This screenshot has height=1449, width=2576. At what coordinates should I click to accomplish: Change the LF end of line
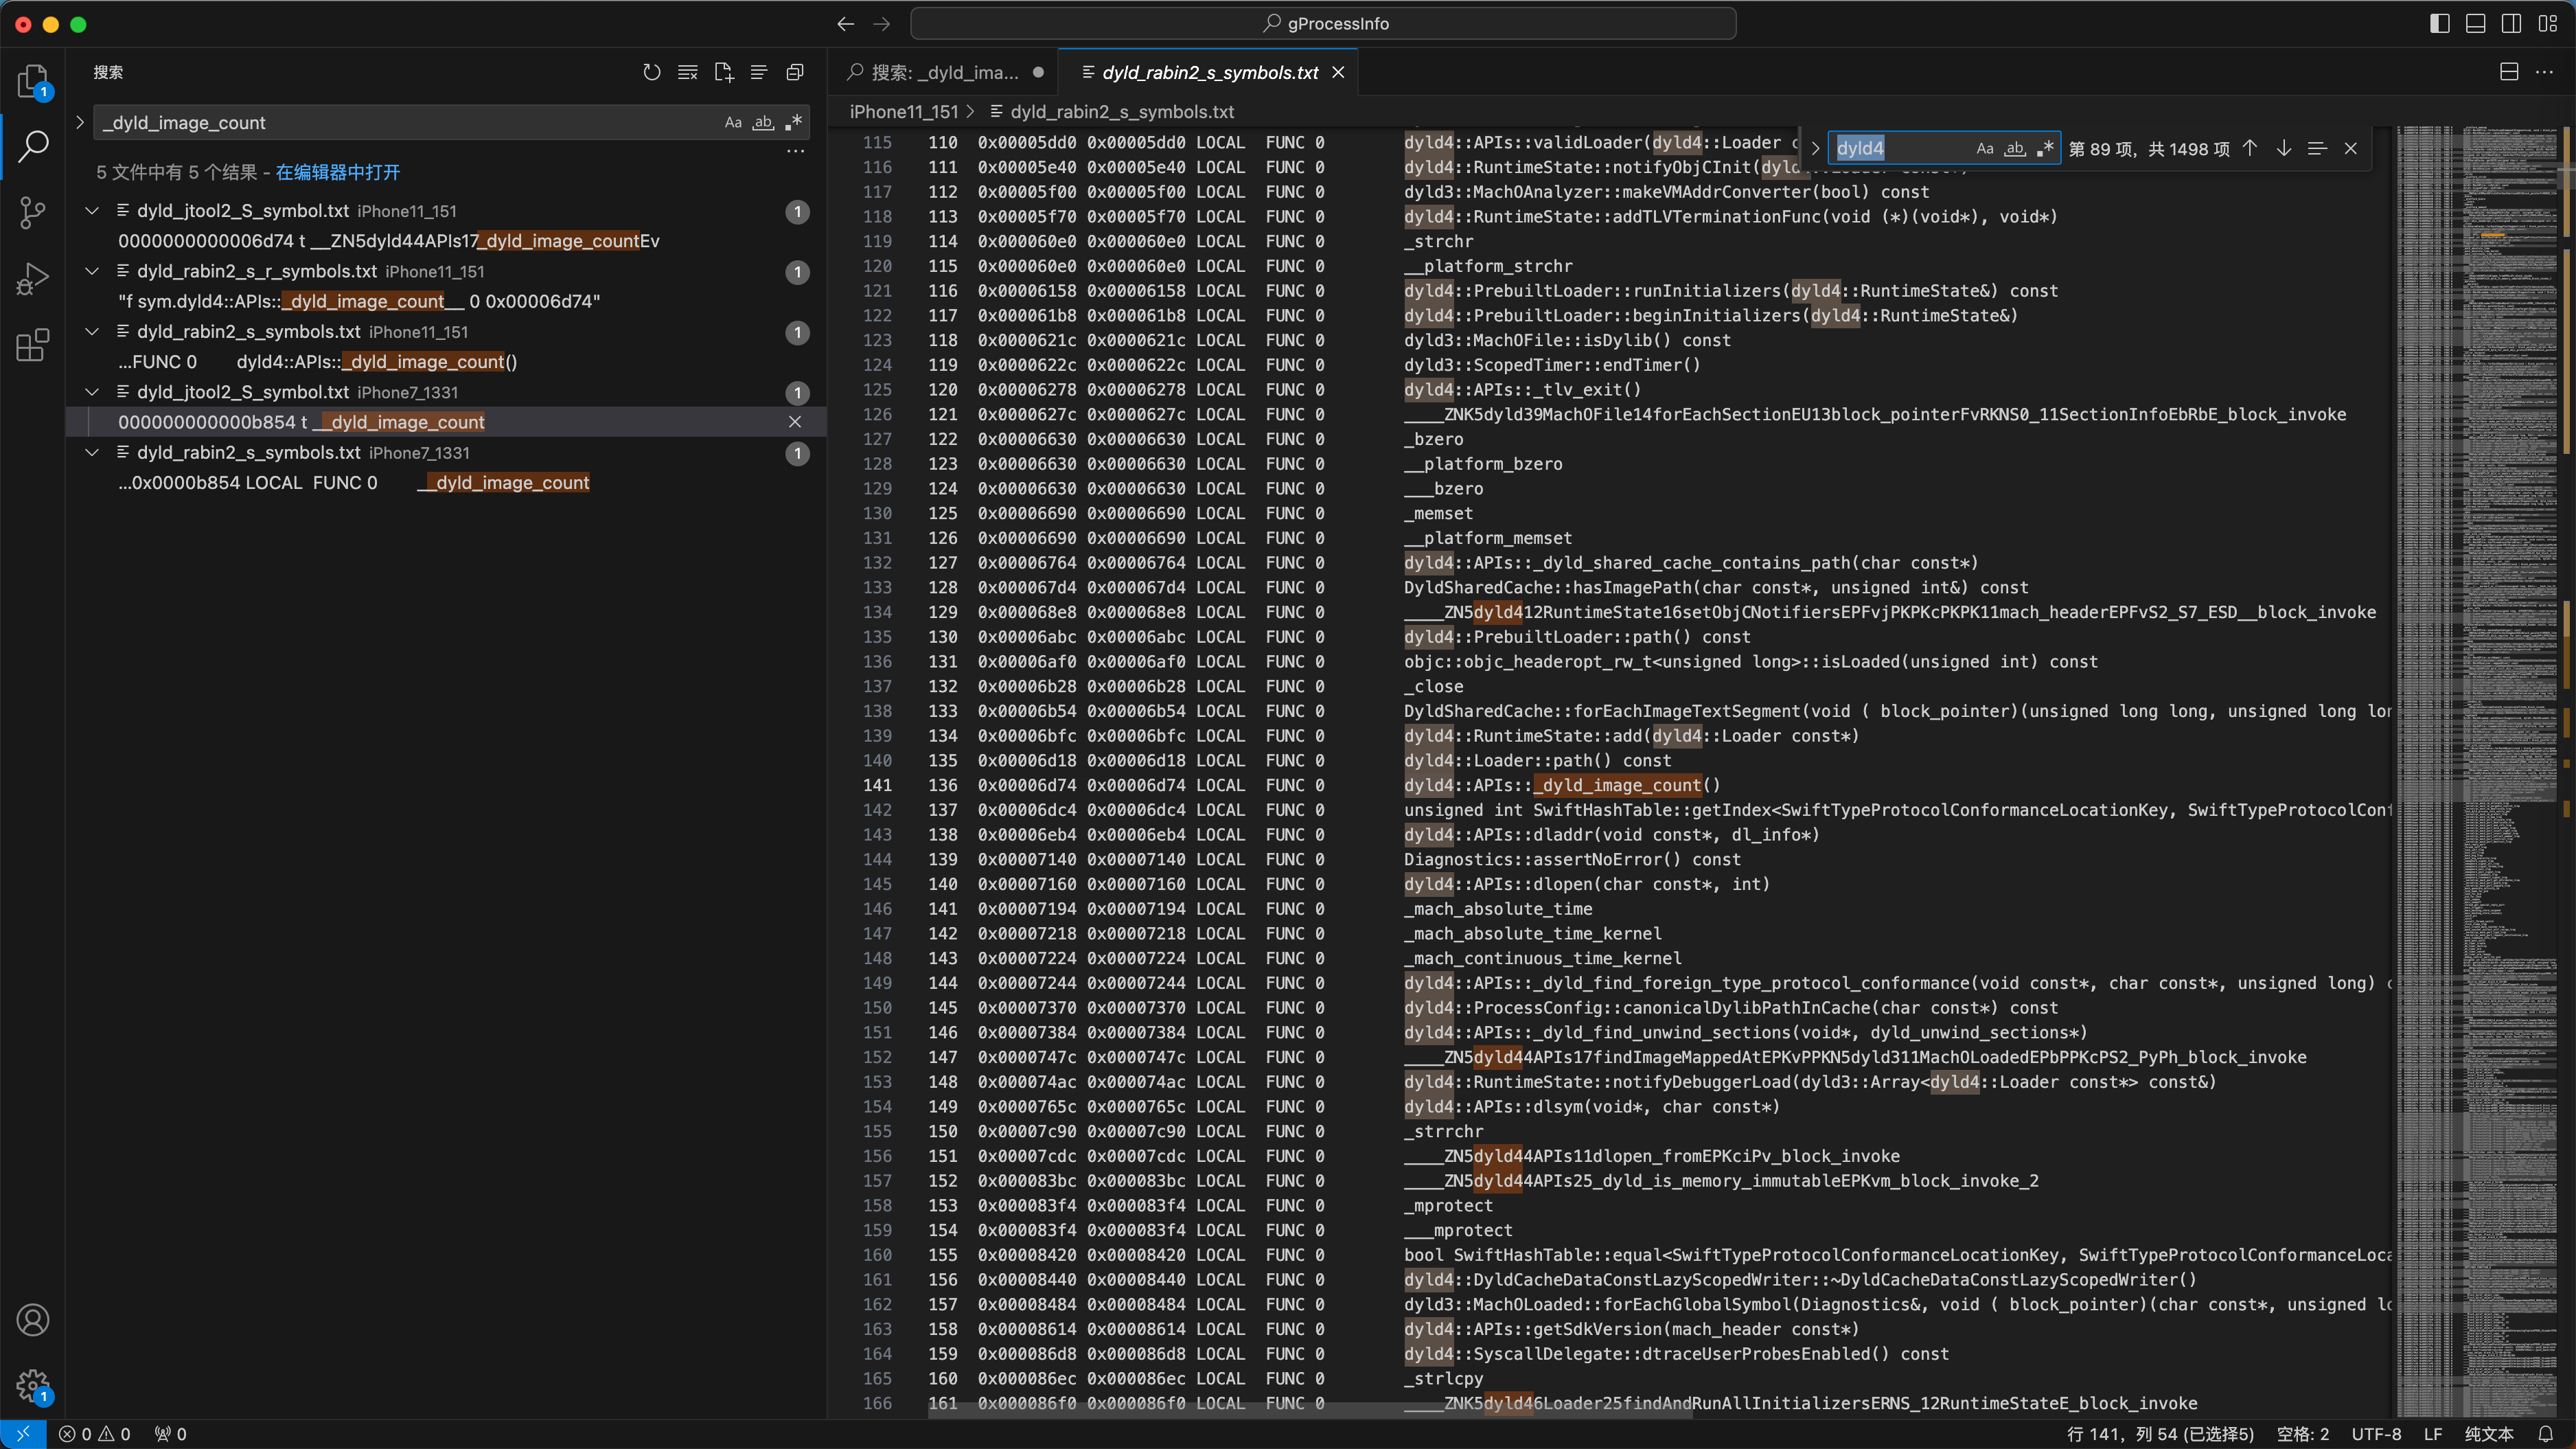[x=2433, y=1434]
